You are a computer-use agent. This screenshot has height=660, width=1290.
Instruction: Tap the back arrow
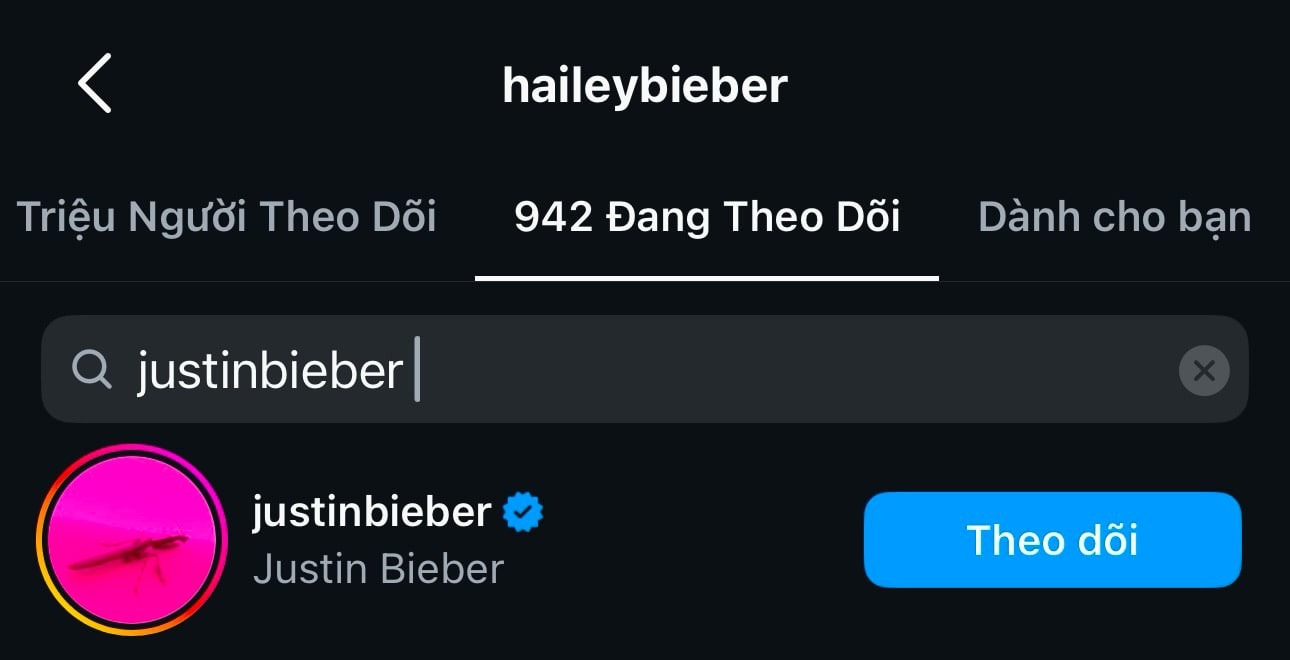point(95,84)
